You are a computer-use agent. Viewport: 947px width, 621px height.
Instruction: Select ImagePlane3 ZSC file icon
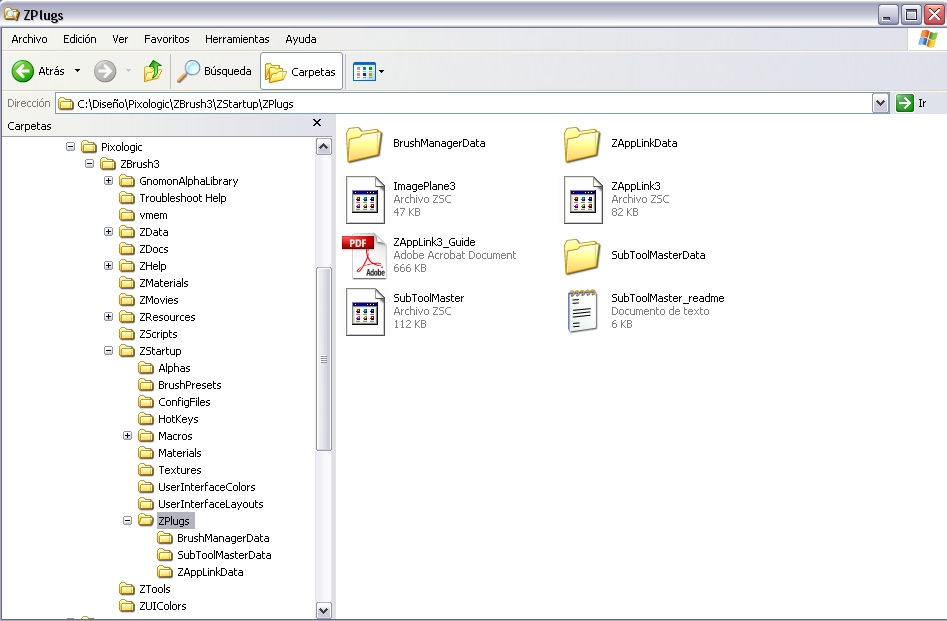pyautogui.click(x=365, y=200)
